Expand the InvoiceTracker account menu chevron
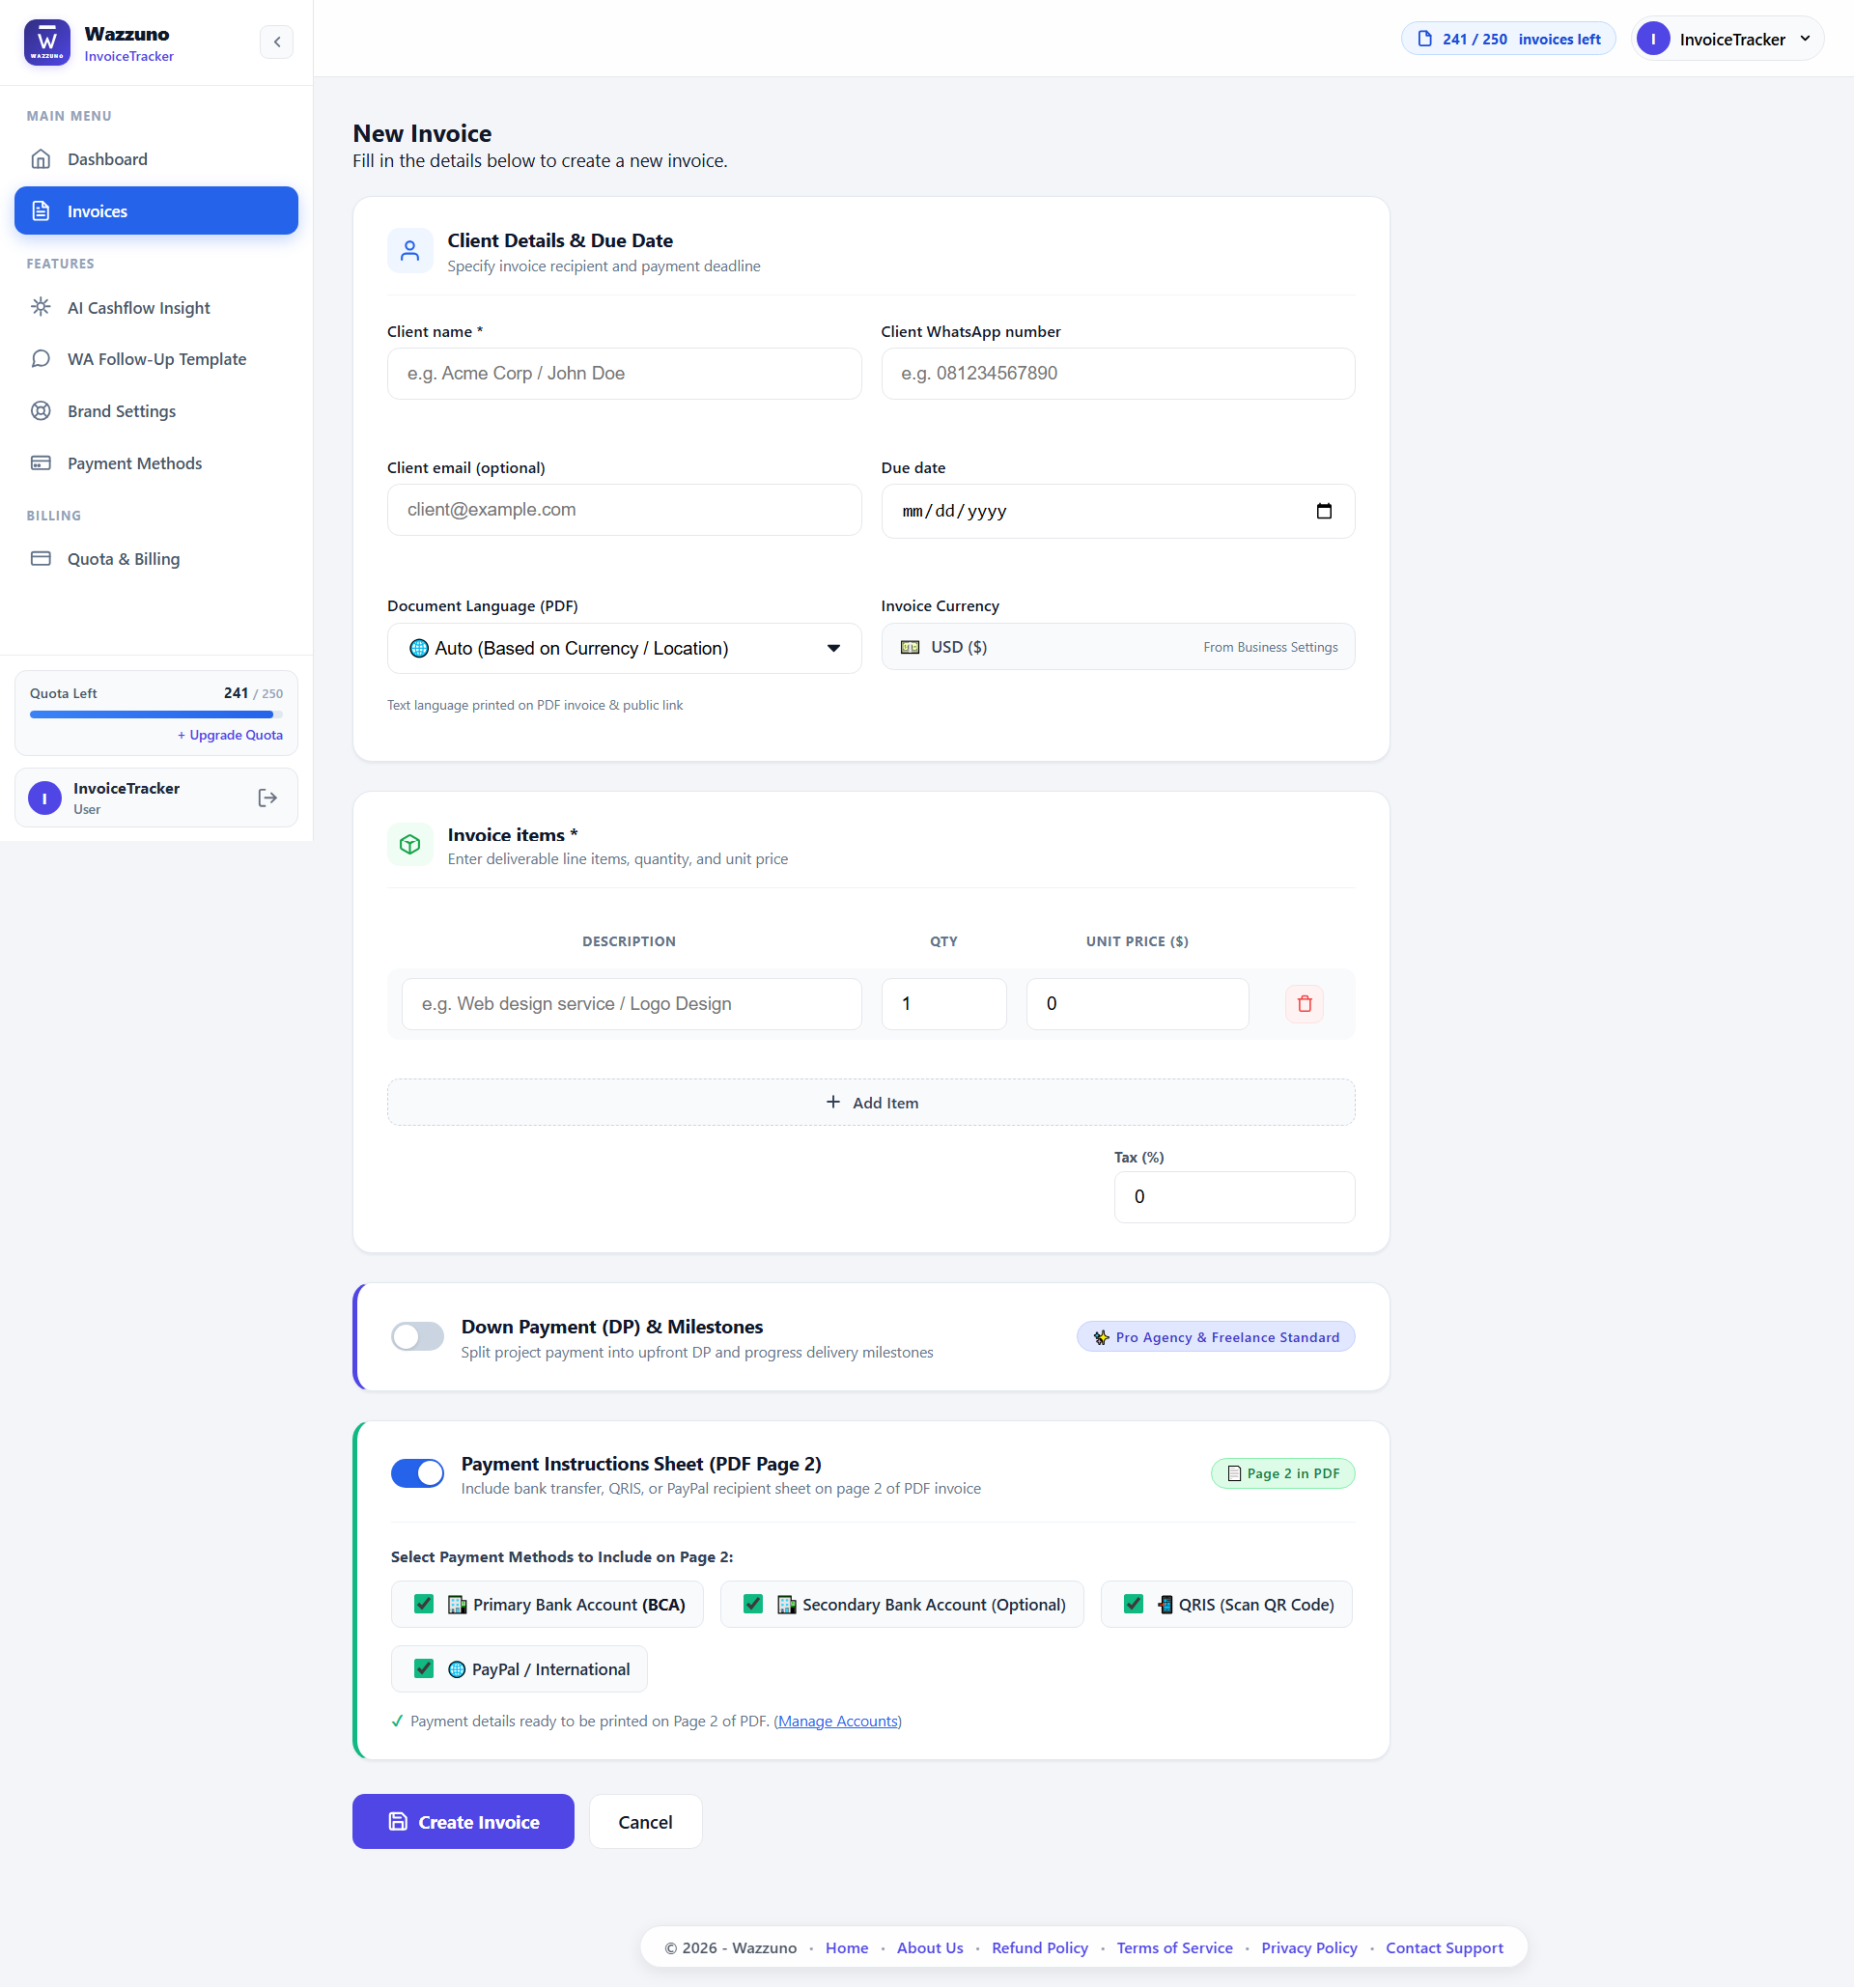The height and width of the screenshot is (1988, 1854). click(1805, 39)
